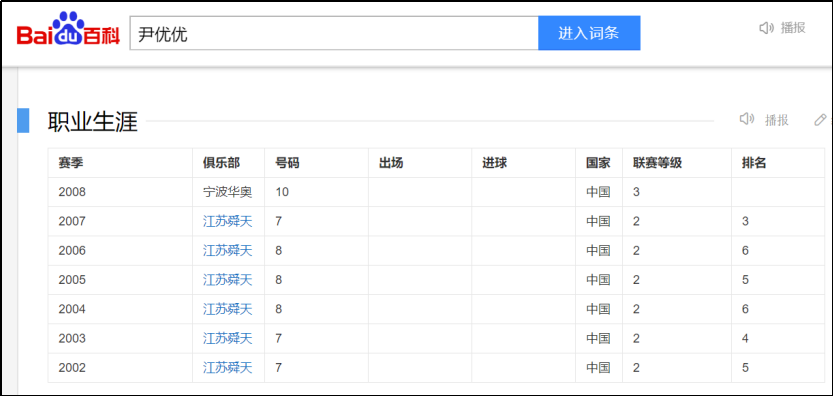Open the 江苏舜天 link in the 2004 row
Image resolution: width=833 pixels, height=396 pixels.
(227, 309)
